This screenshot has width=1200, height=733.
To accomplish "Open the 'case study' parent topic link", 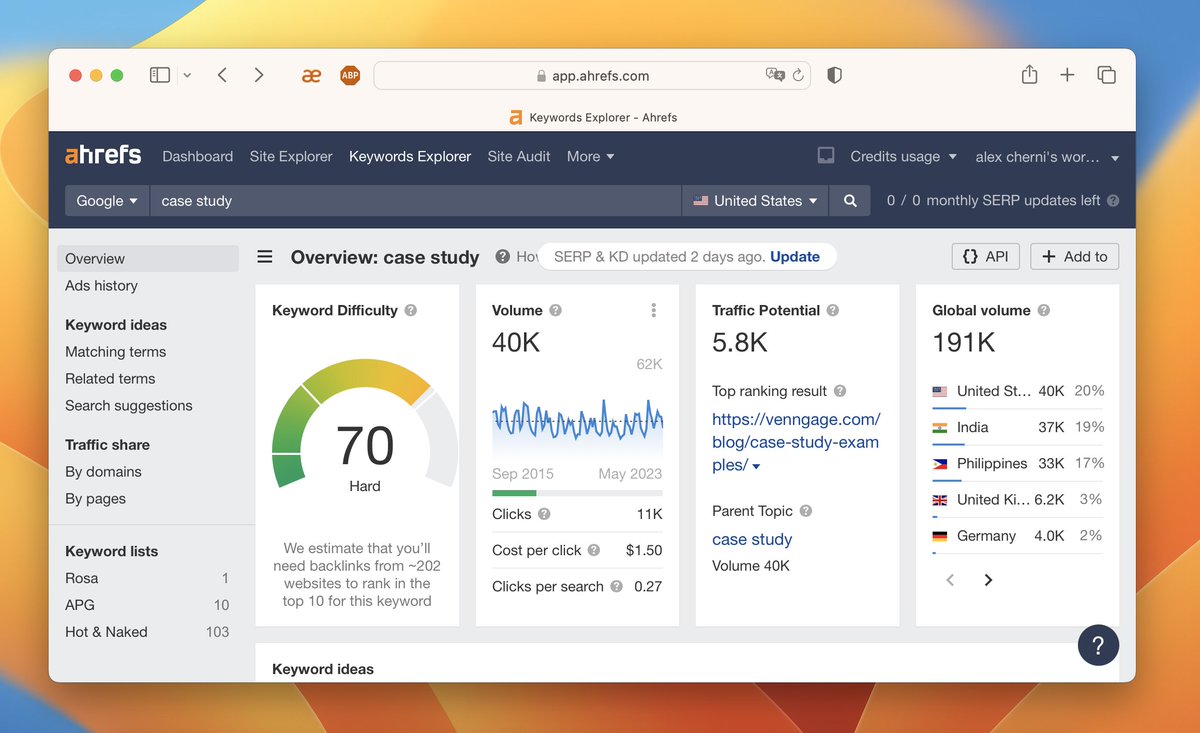I will [752, 539].
